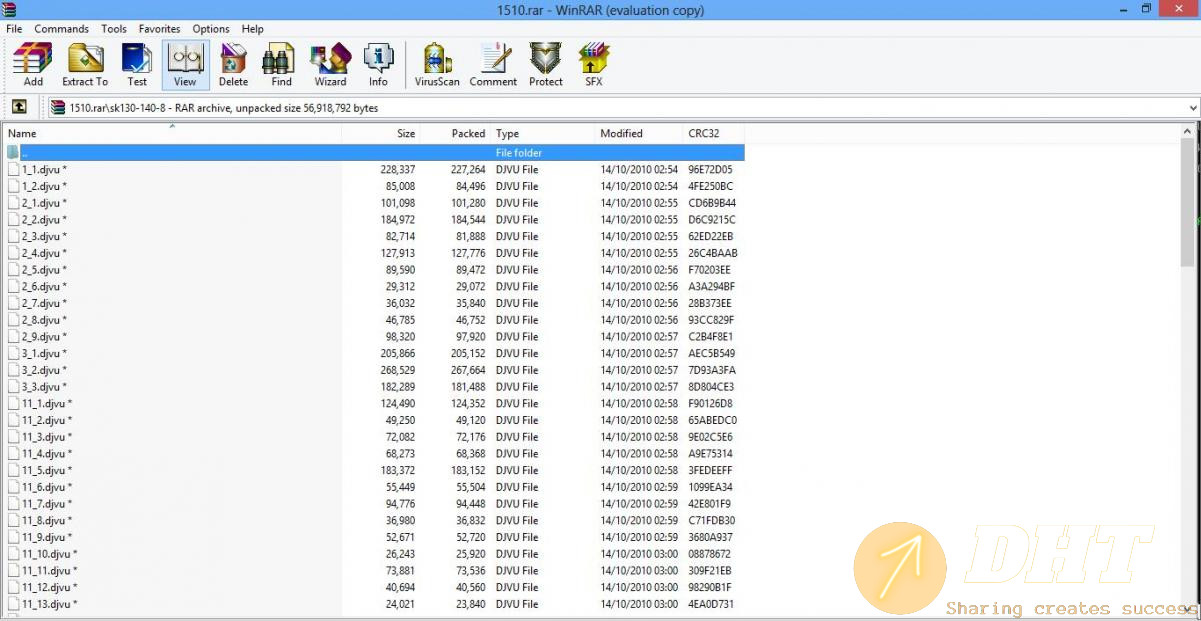
Task: Open the Commands menu
Action: [x=62, y=29]
